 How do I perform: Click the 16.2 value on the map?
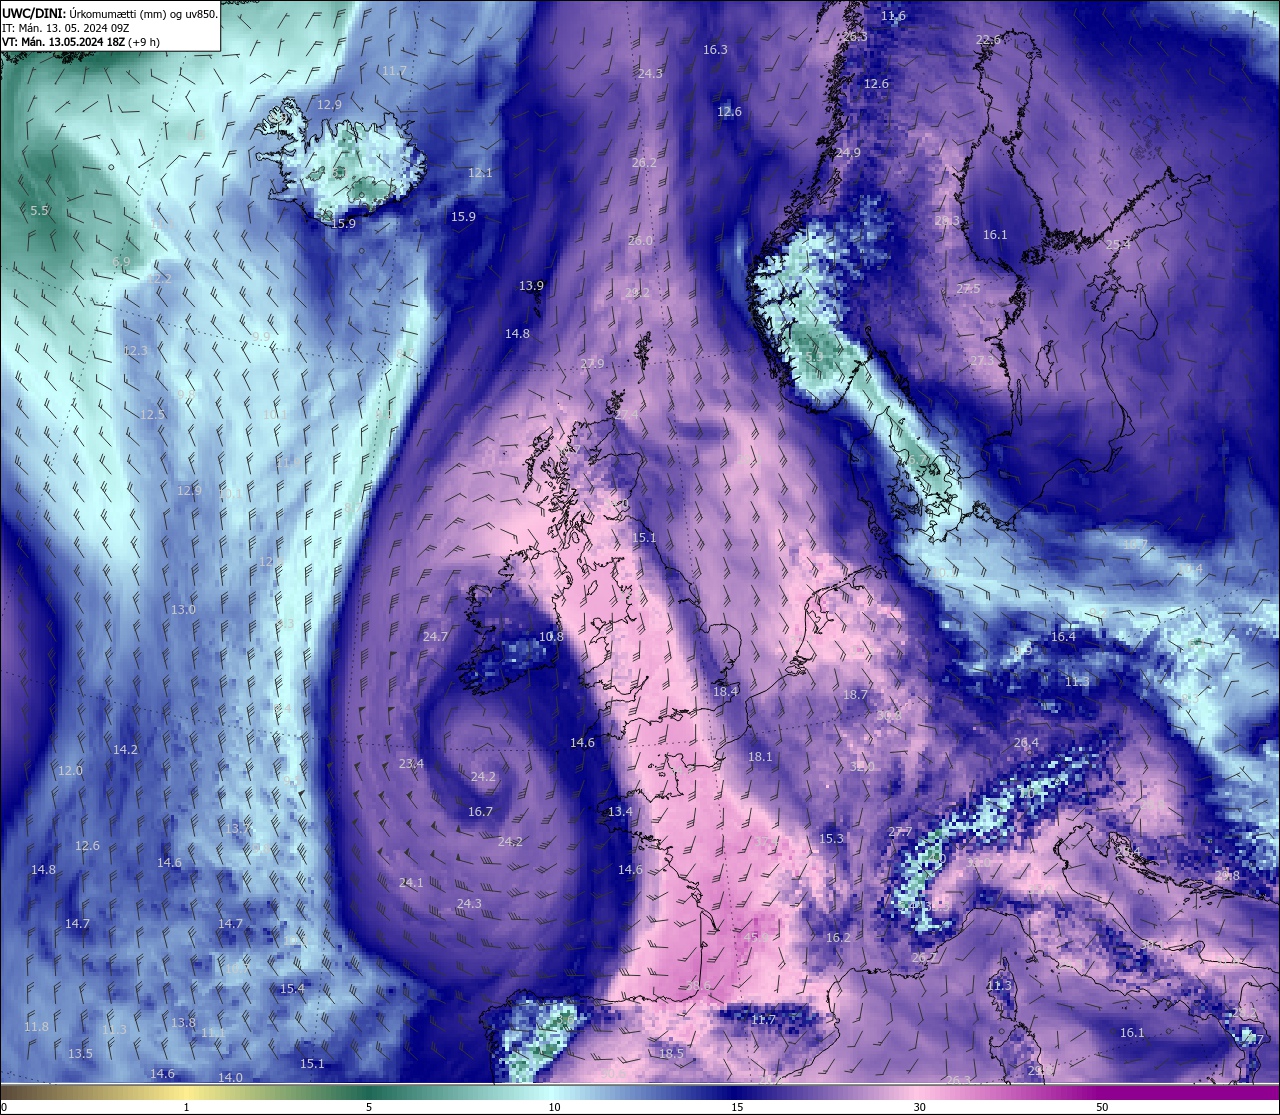(x=838, y=937)
